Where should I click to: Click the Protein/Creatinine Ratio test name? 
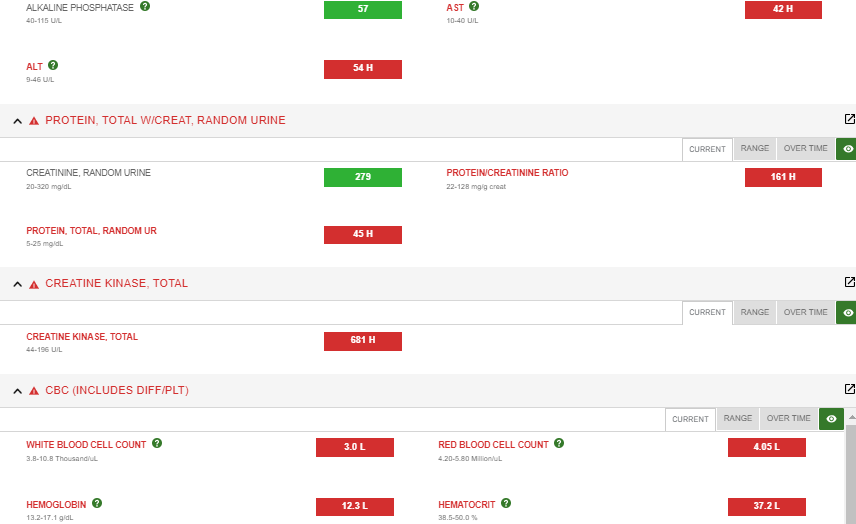pyautogui.click(x=507, y=173)
